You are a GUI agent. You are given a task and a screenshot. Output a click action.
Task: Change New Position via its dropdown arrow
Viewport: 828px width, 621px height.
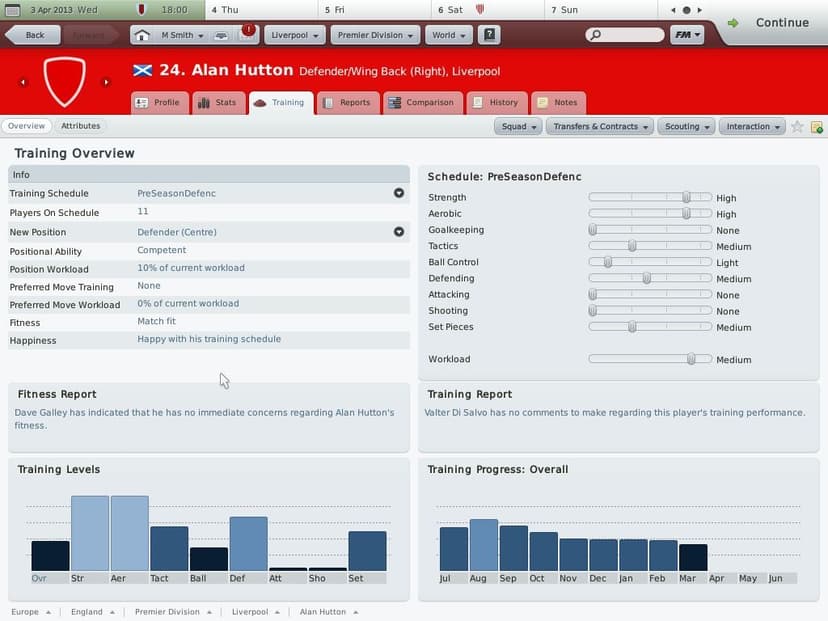click(x=399, y=232)
